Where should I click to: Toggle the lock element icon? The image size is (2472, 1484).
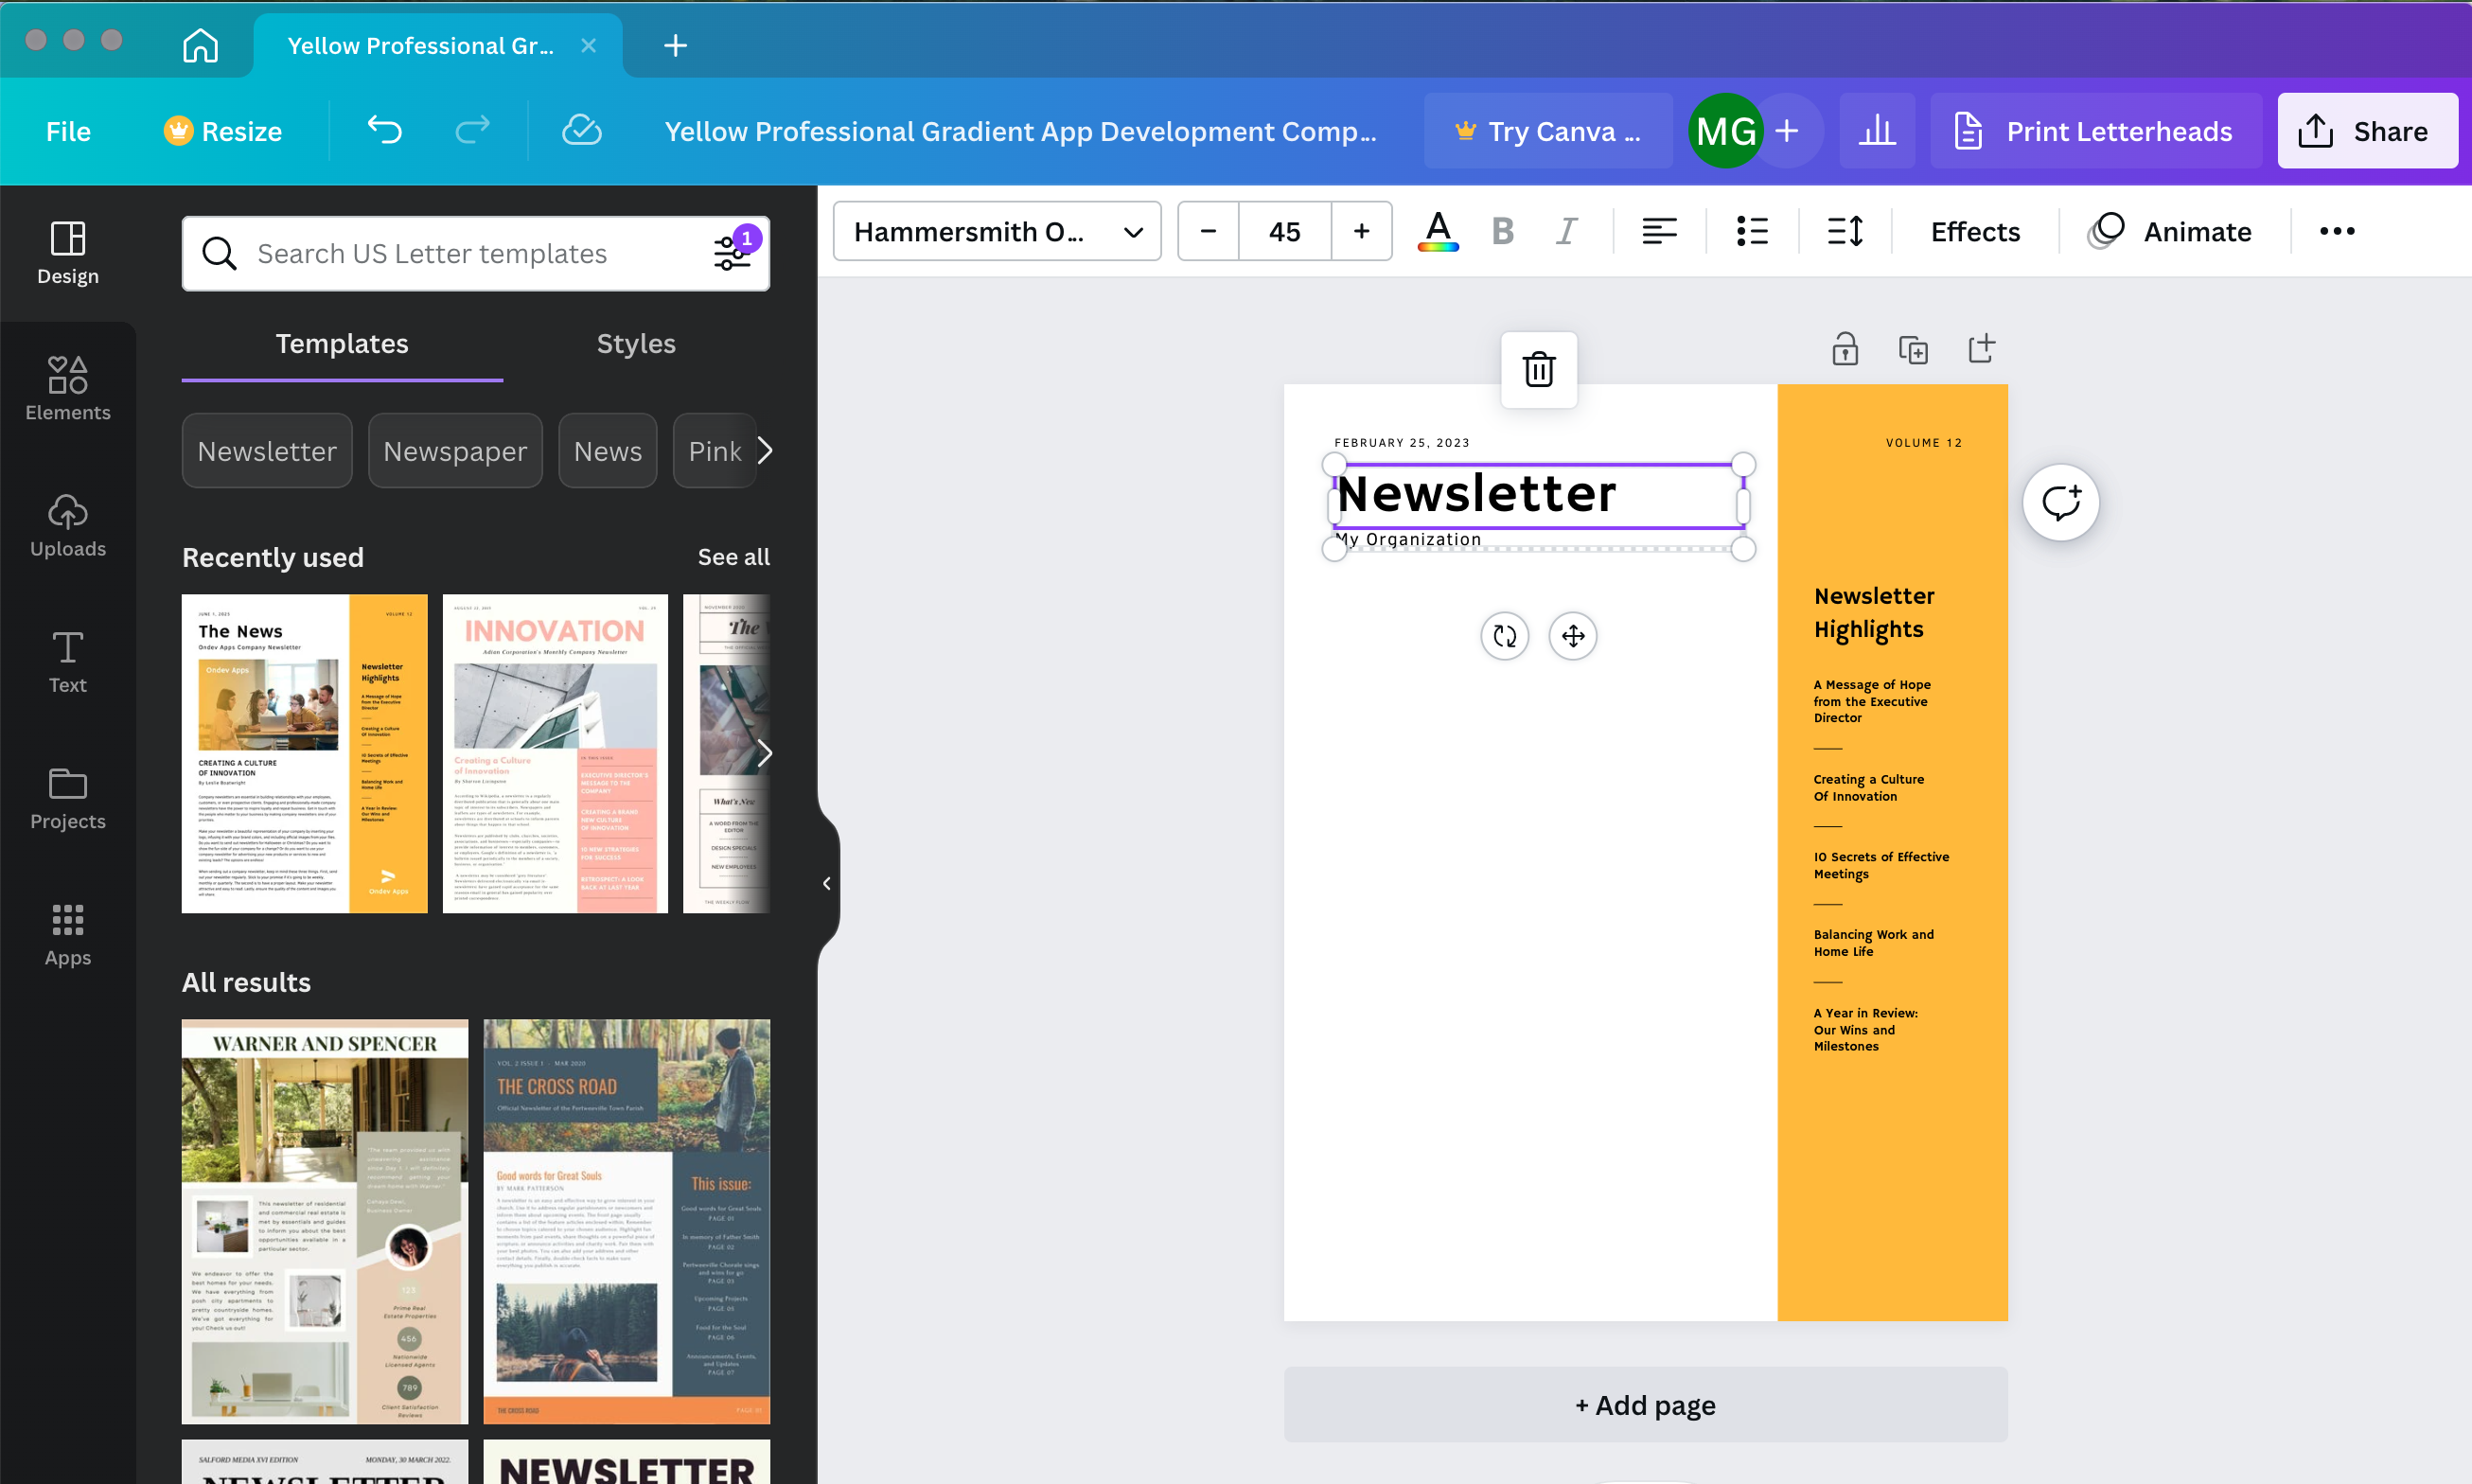click(x=1844, y=350)
